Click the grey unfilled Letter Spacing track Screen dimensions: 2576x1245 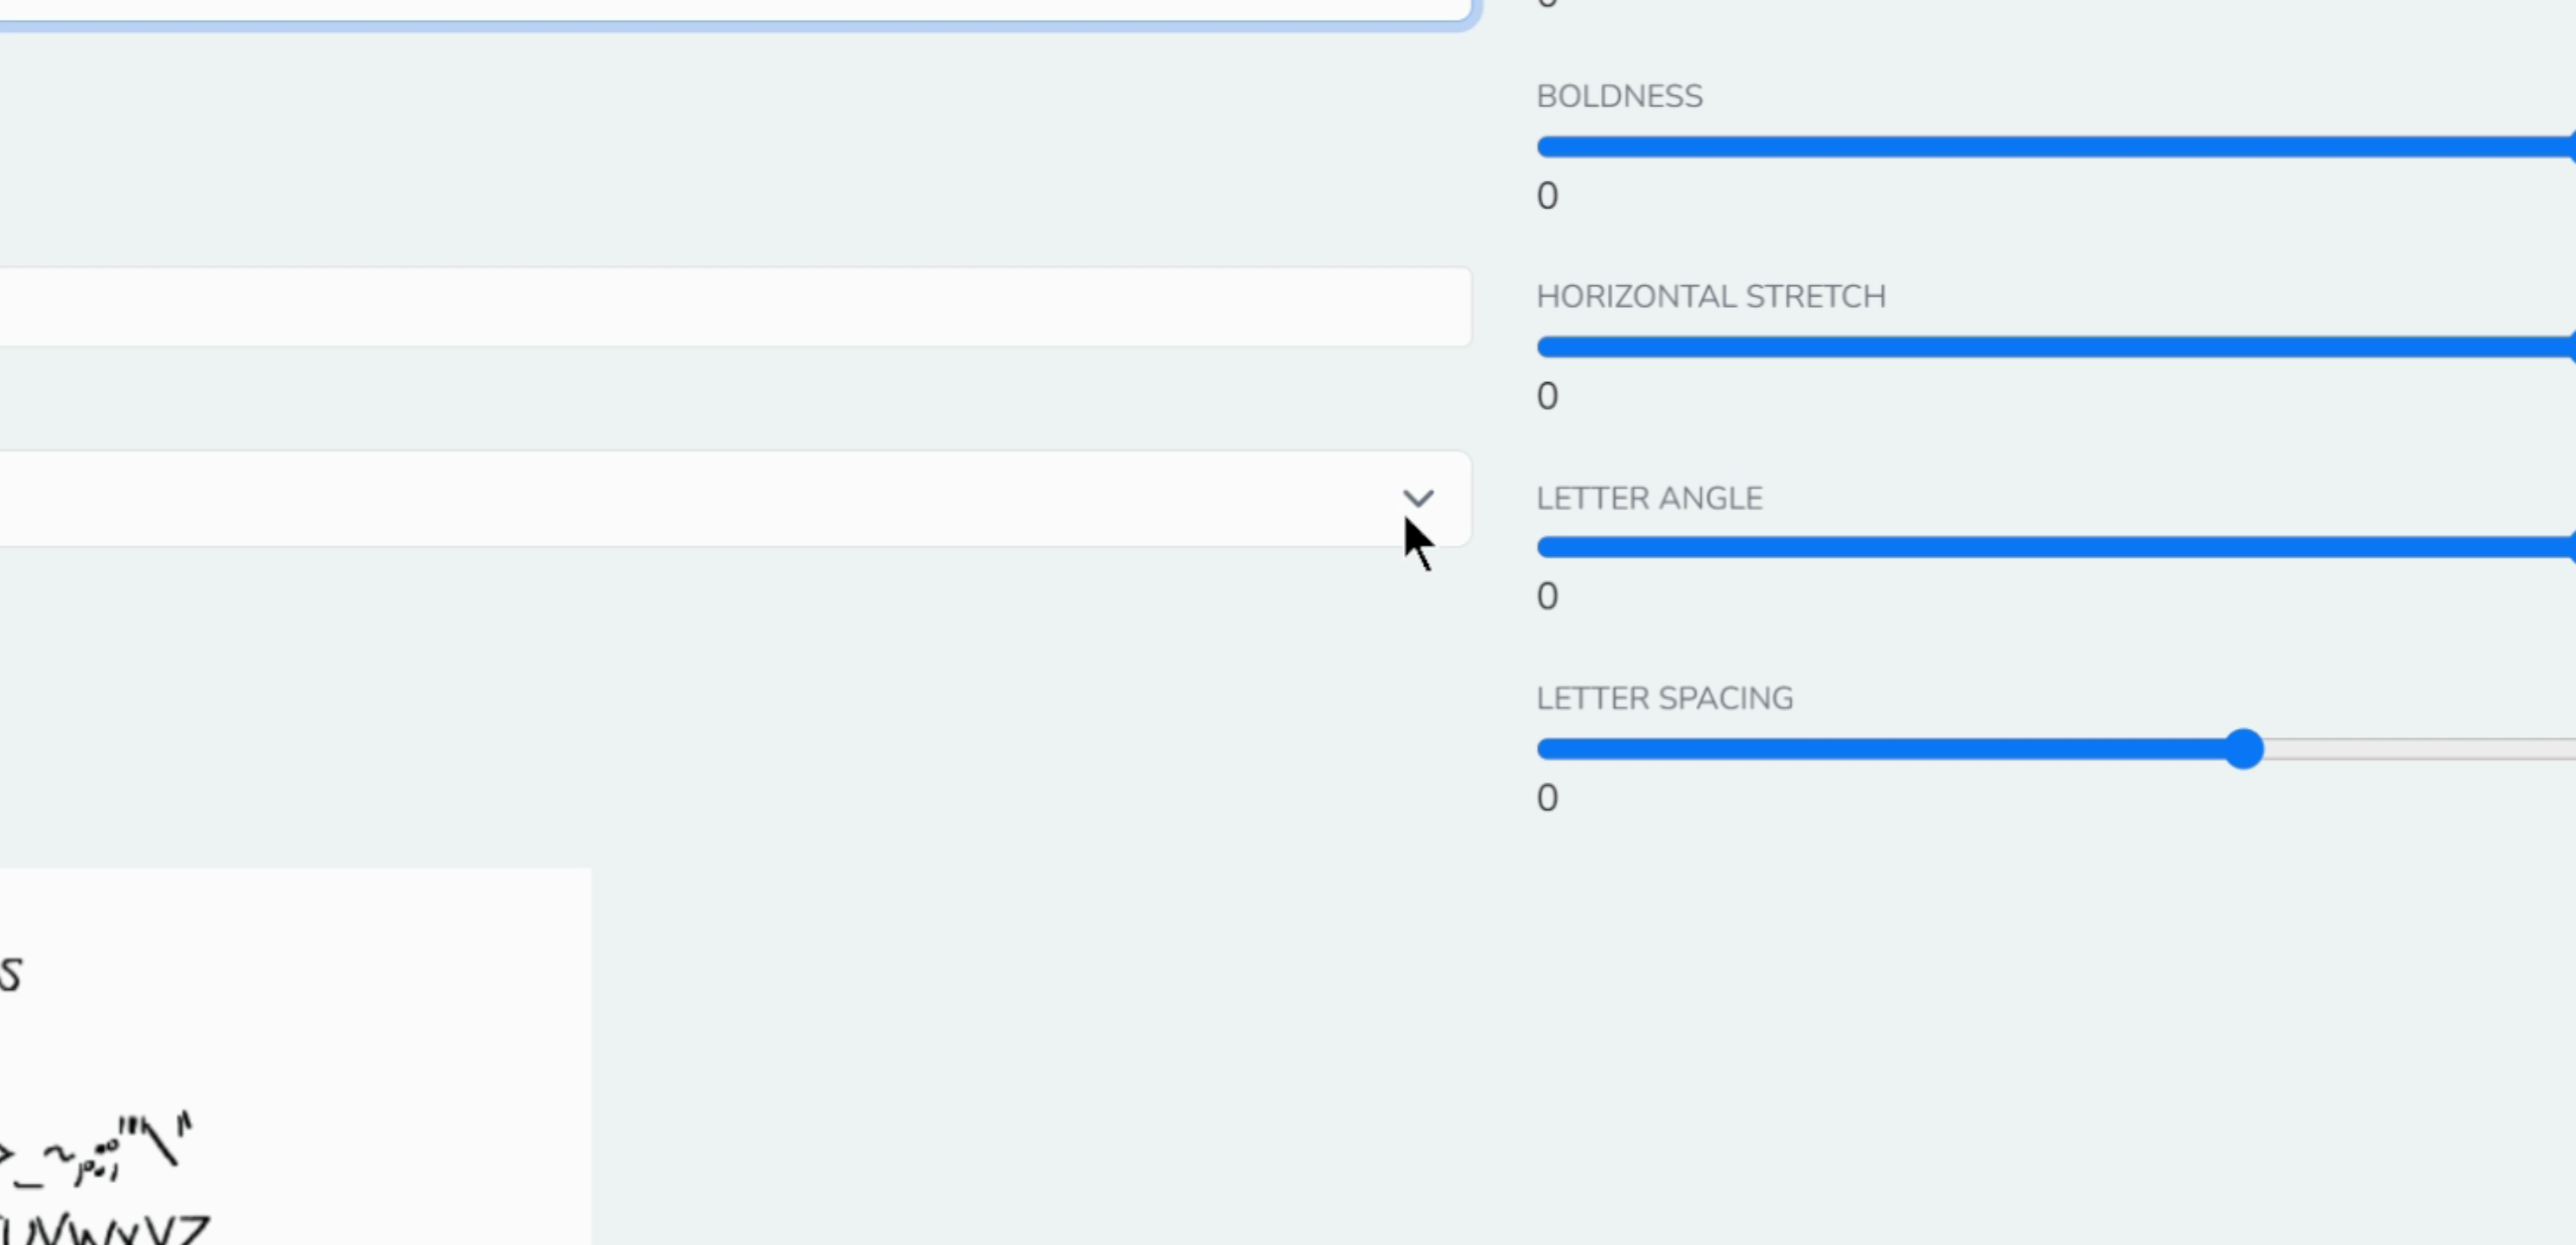(2420, 749)
